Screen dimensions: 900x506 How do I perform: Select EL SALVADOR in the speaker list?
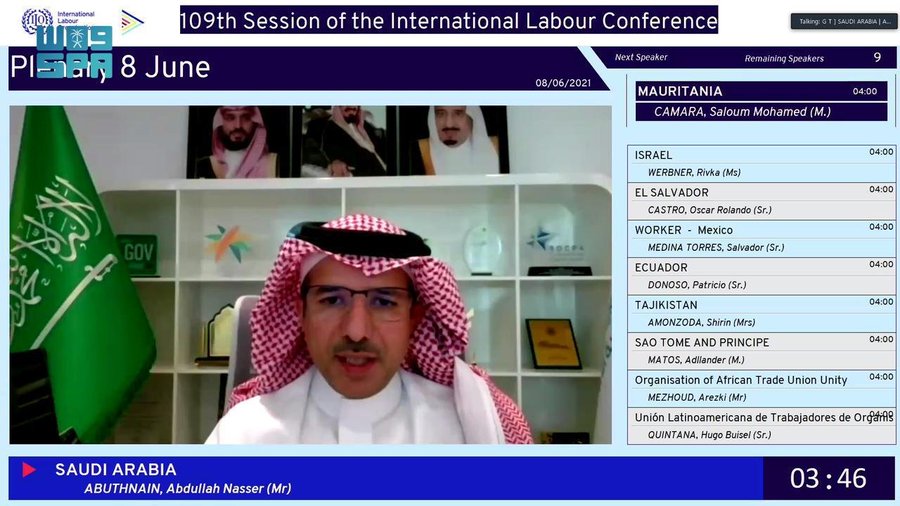tap(672, 193)
